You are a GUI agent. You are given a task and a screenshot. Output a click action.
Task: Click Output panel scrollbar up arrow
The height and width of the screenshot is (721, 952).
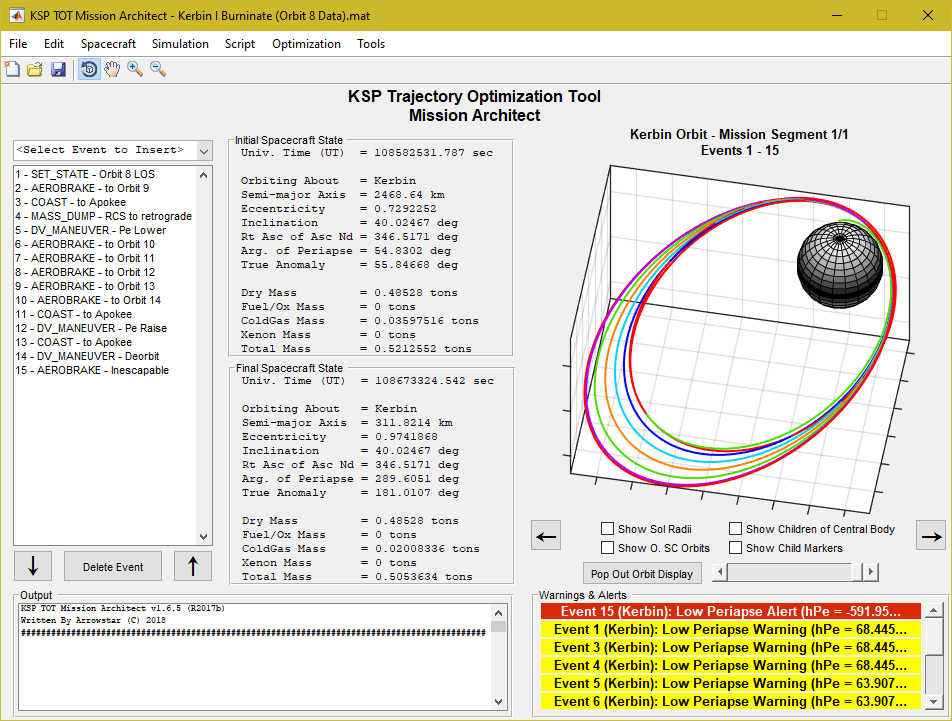coord(498,613)
